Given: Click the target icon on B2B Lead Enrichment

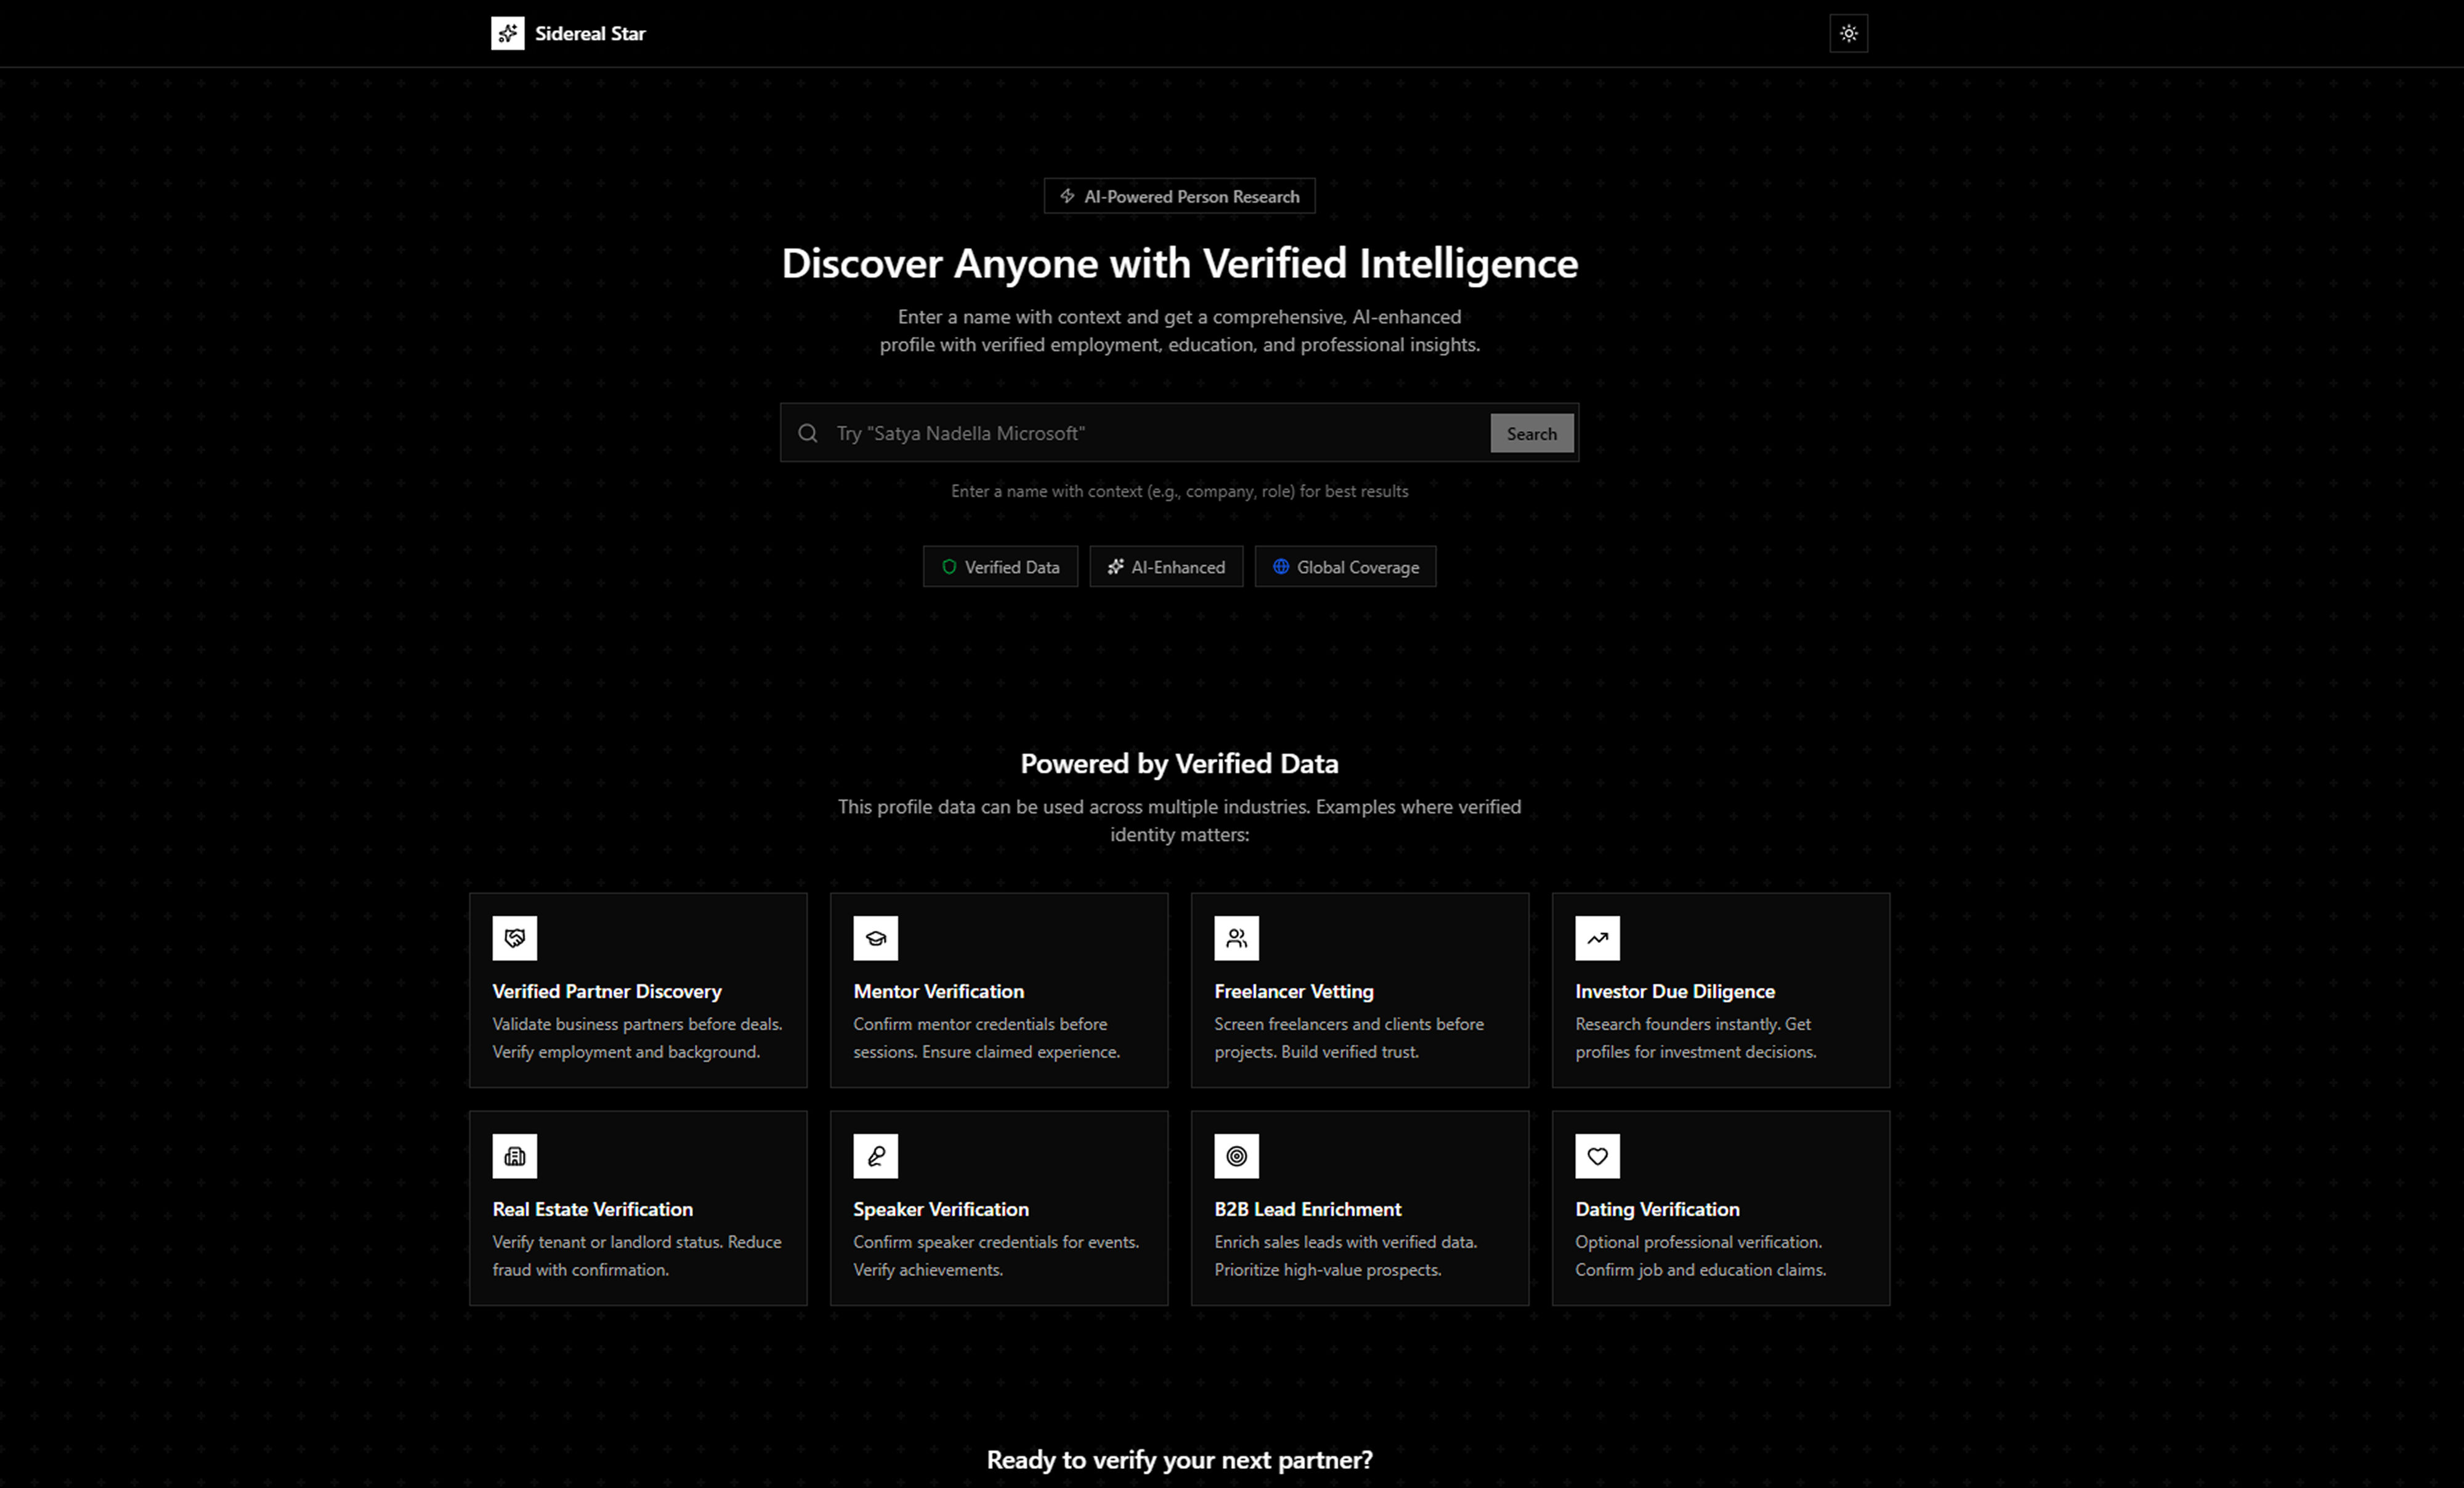Looking at the screenshot, I should click(x=1236, y=1156).
